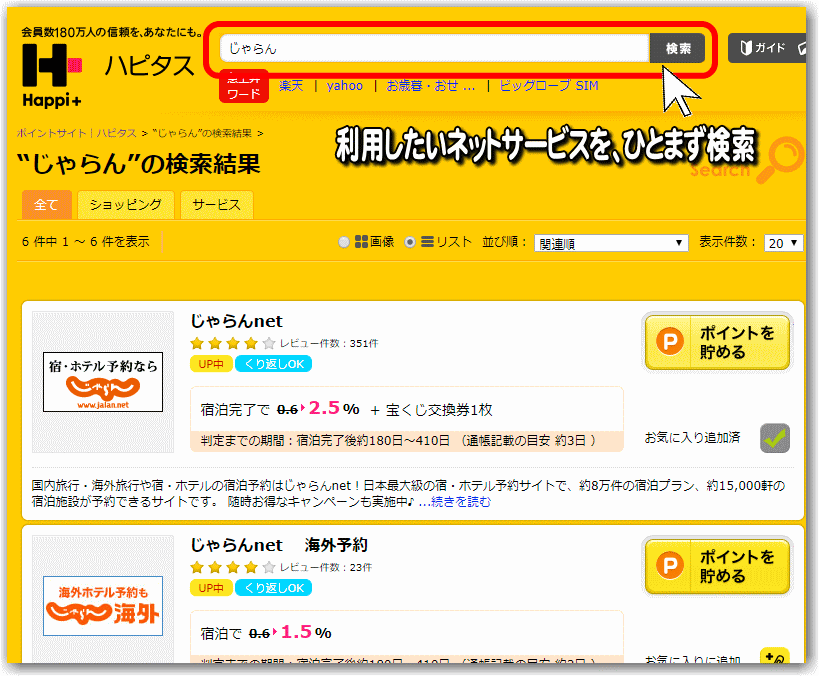Viewport: 819px width, 676px height.
Task: Click the search box containing じゃらん
Action: click(435, 49)
